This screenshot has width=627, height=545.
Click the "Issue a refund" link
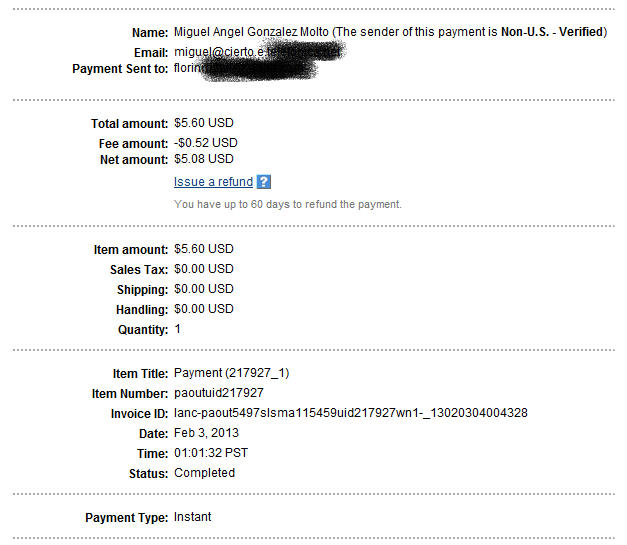(213, 182)
